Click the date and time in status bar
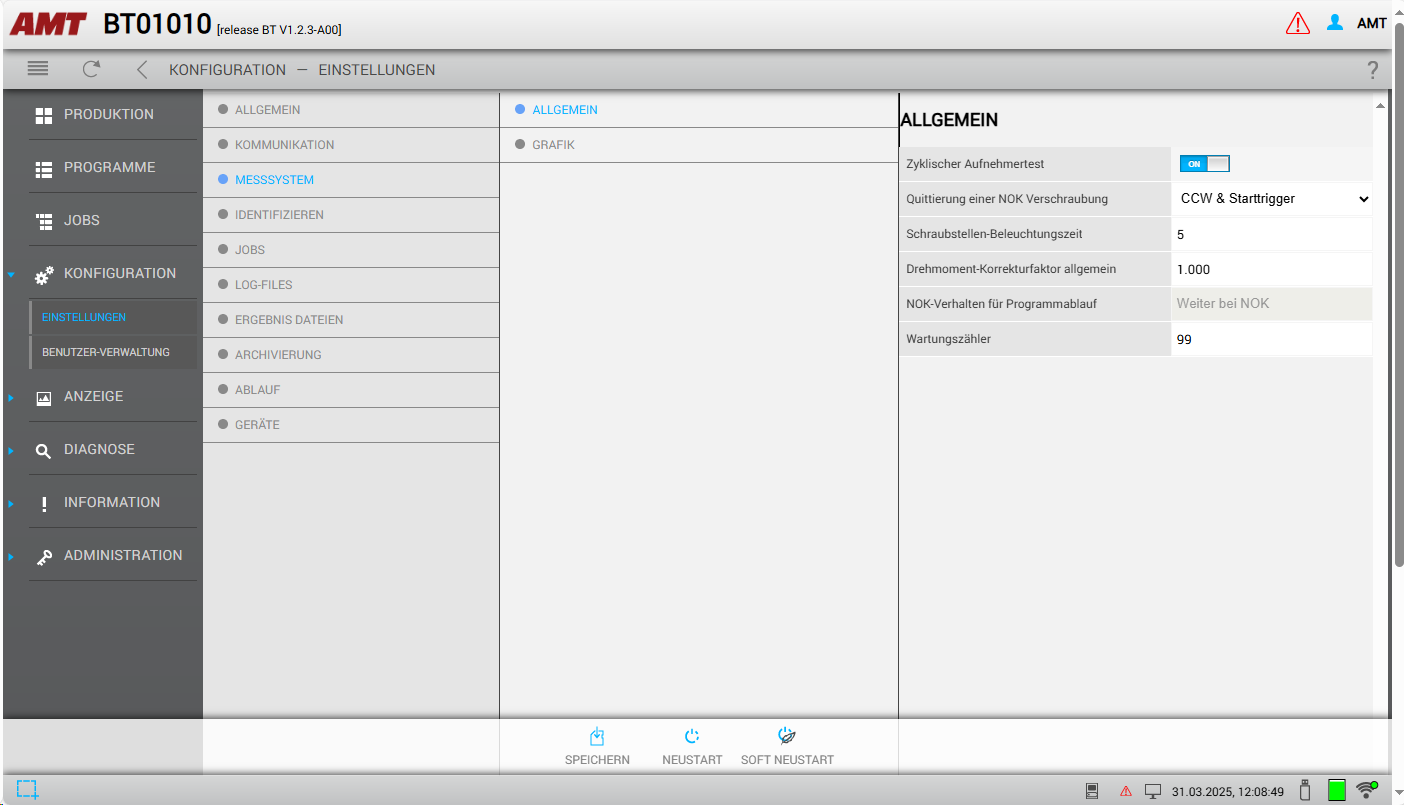Image resolution: width=1404 pixels, height=805 pixels. (1228, 791)
